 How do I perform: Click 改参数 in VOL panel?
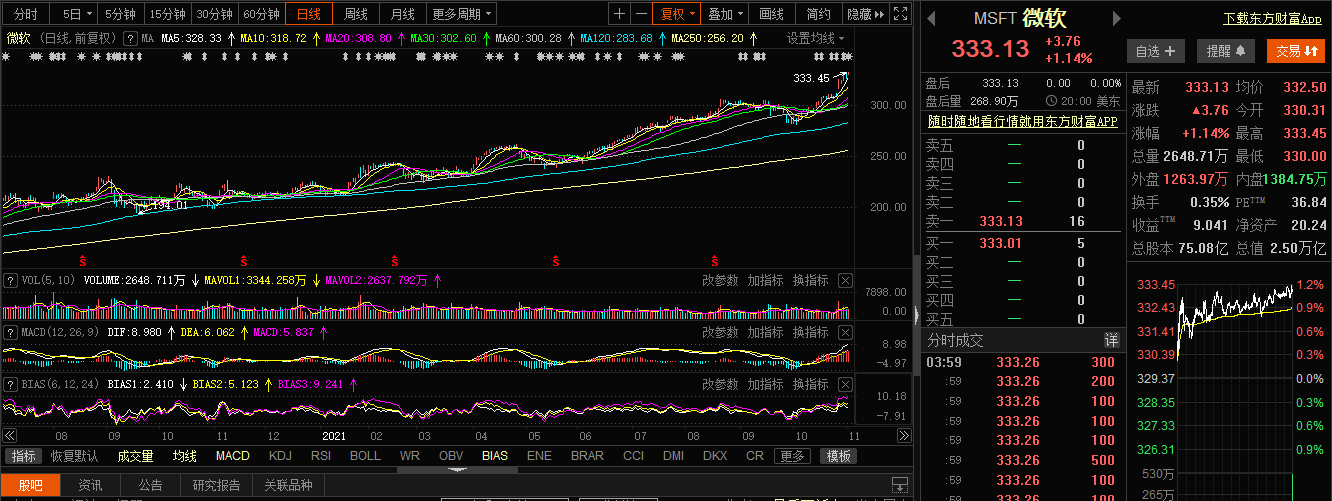click(x=720, y=280)
